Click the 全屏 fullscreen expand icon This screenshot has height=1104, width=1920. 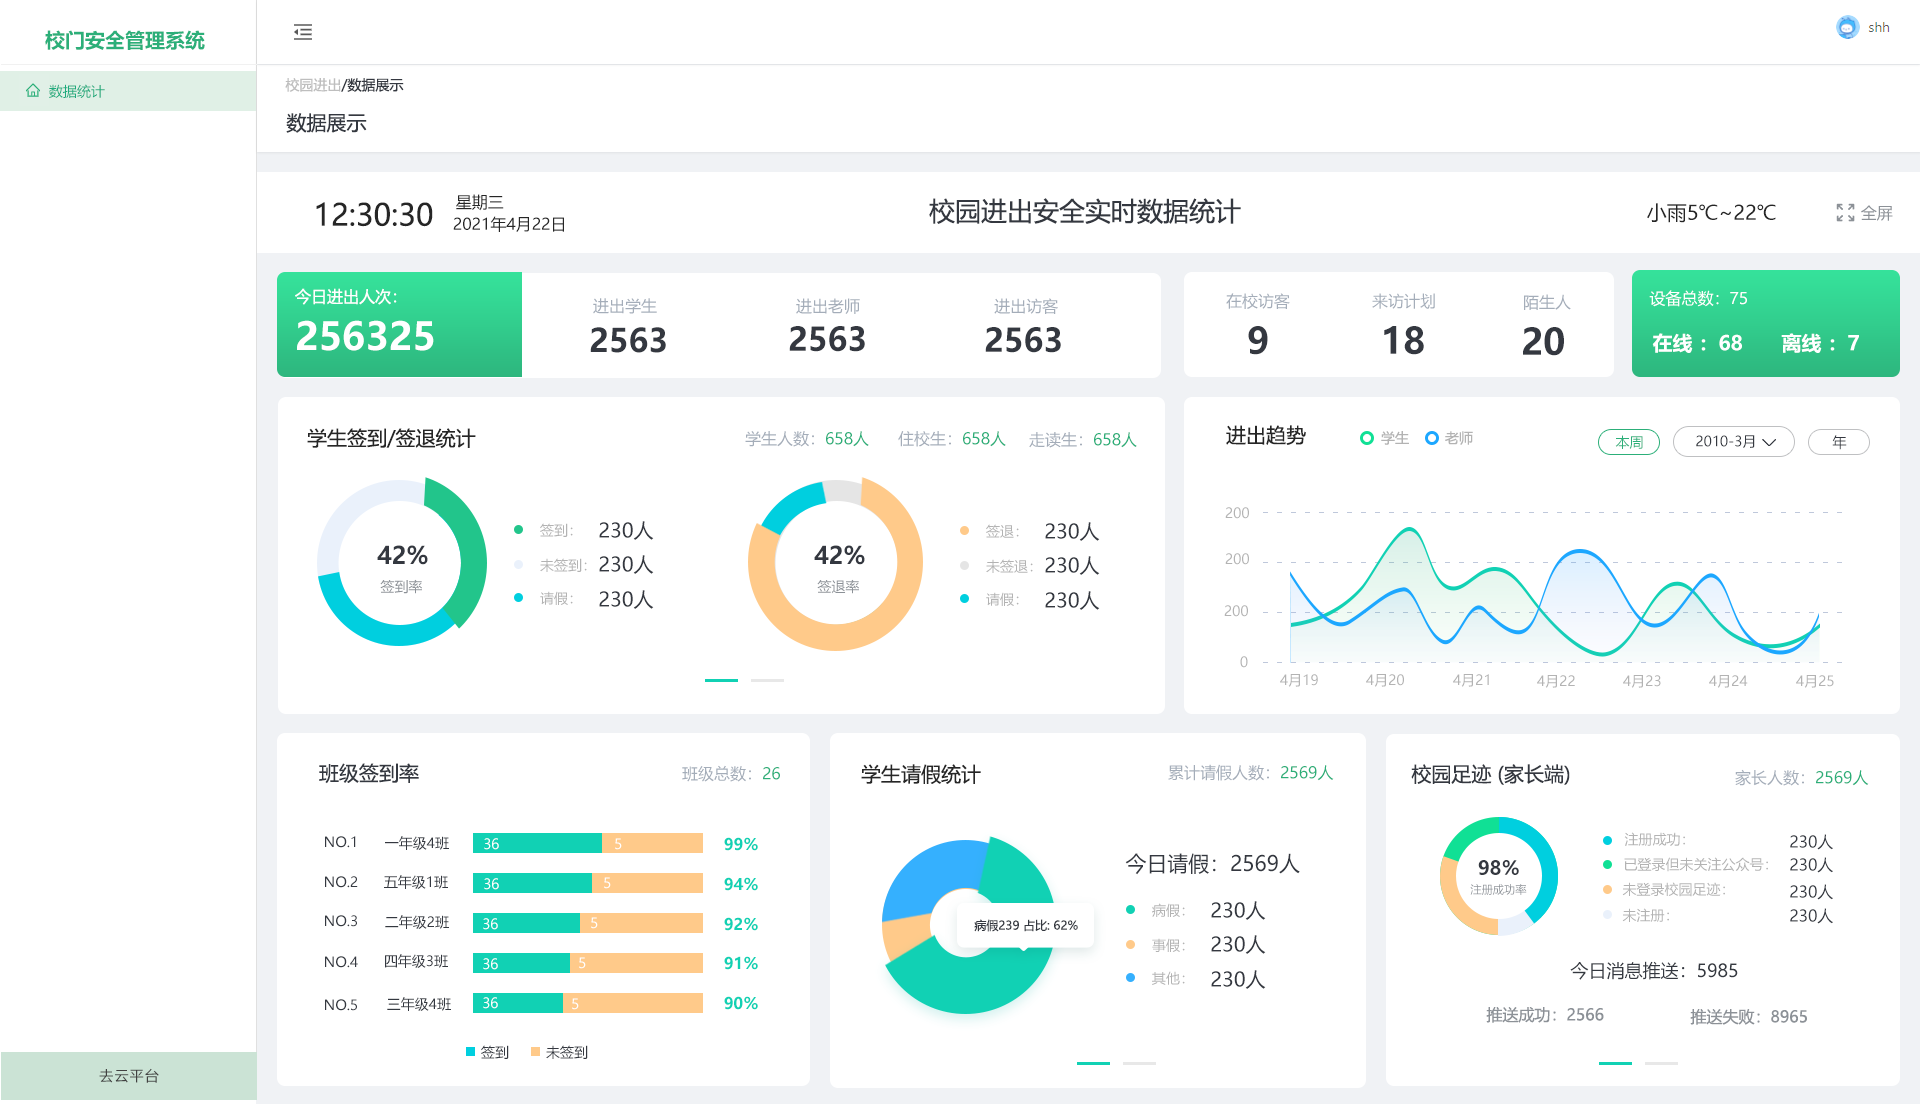[1845, 213]
